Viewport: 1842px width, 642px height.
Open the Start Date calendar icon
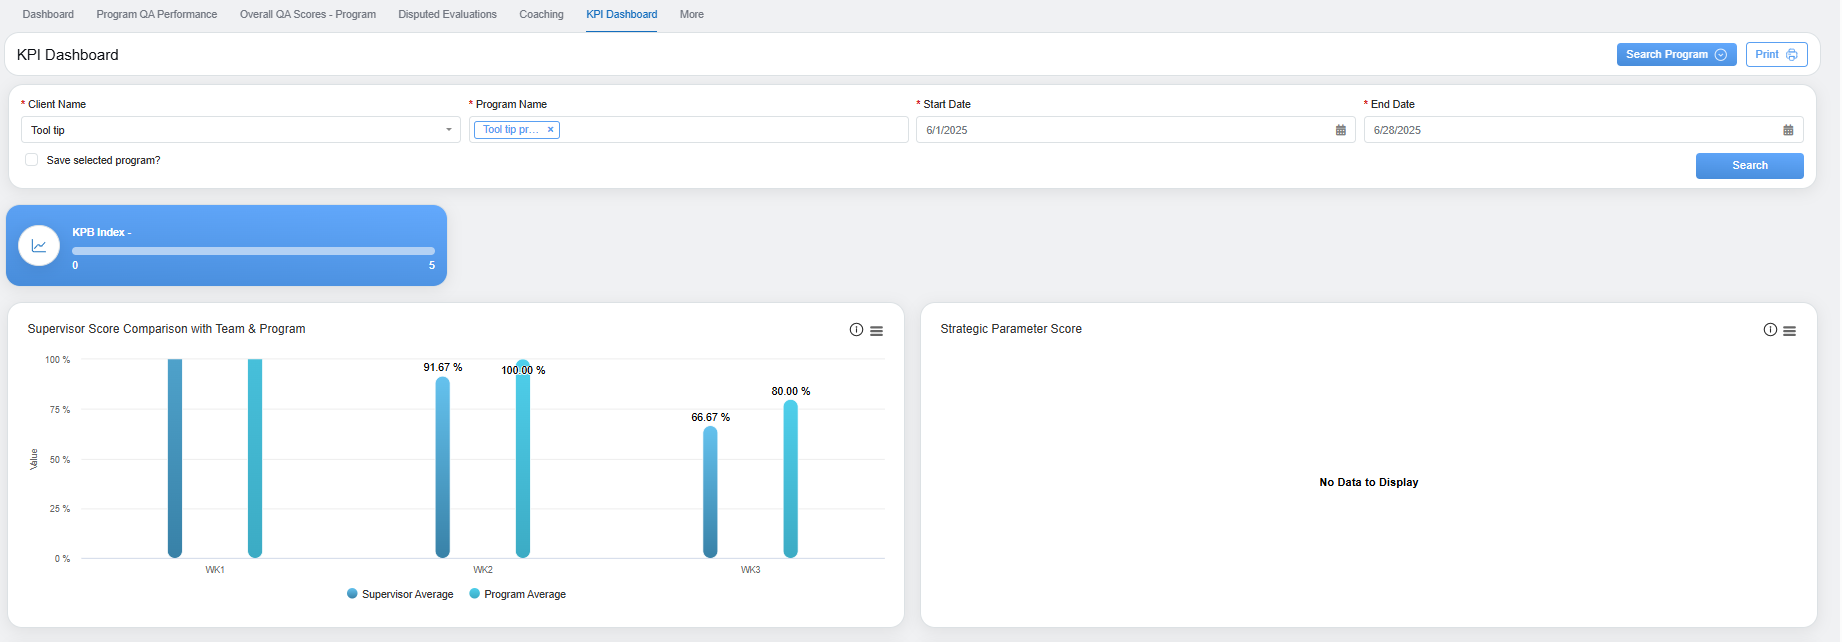click(1341, 130)
